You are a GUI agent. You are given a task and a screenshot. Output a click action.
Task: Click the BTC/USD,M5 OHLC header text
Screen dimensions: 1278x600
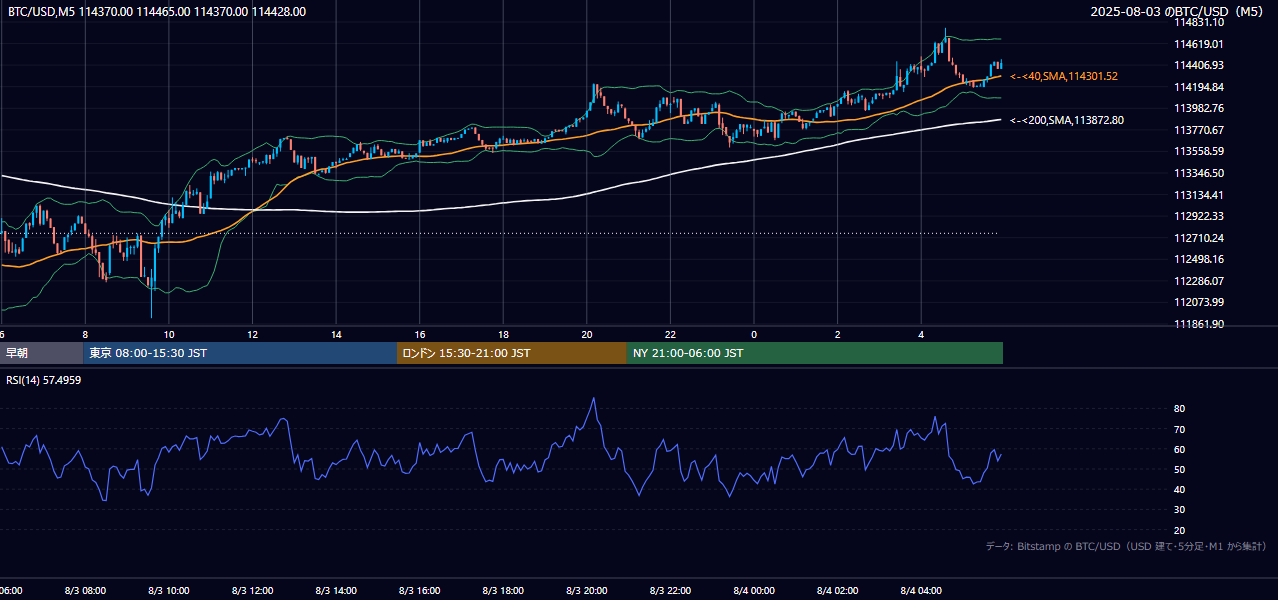pyautogui.click(x=157, y=12)
